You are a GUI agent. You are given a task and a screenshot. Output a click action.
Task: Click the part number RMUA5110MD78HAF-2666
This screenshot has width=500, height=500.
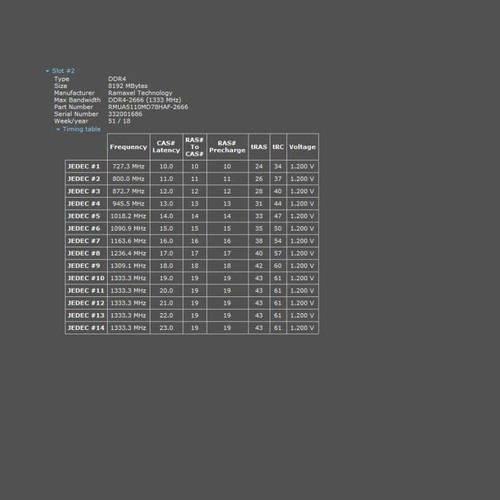point(148,107)
